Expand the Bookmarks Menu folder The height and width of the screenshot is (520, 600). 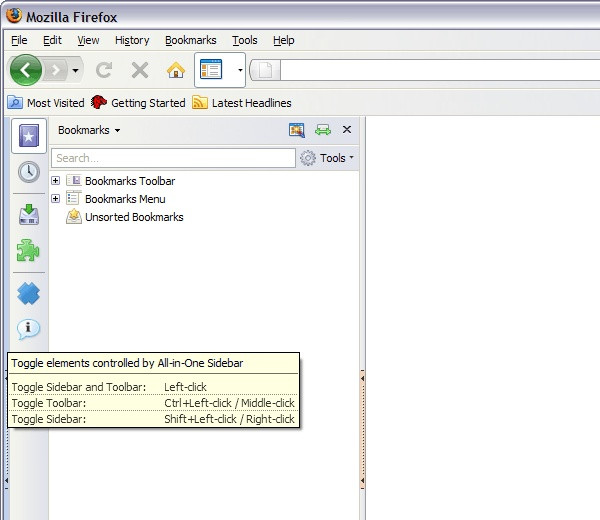click(x=55, y=199)
